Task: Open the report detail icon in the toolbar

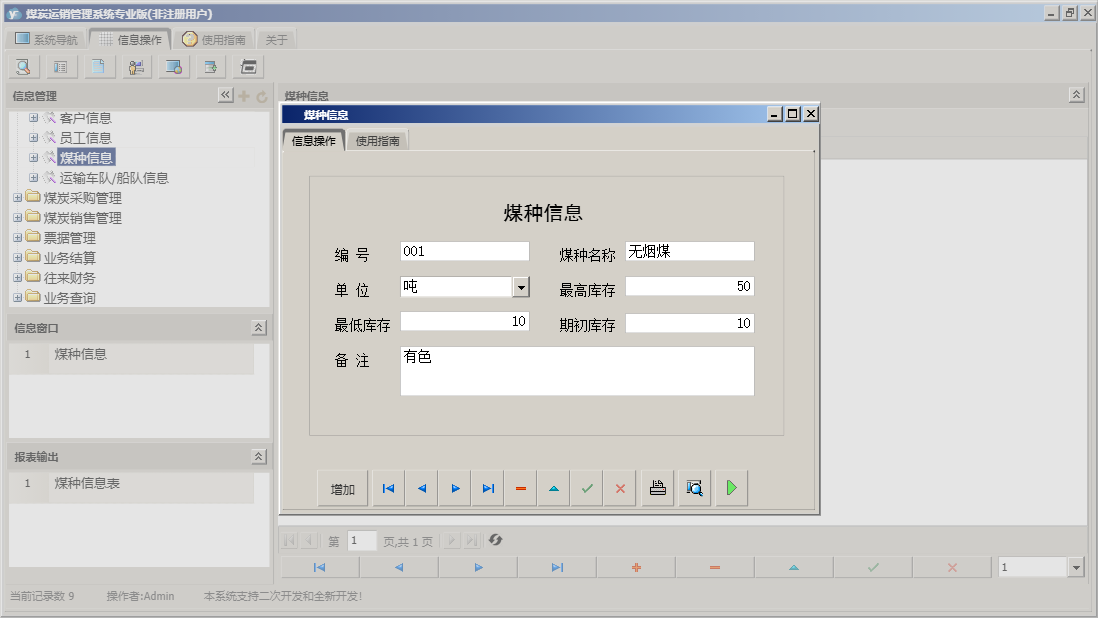Action: [60, 66]
